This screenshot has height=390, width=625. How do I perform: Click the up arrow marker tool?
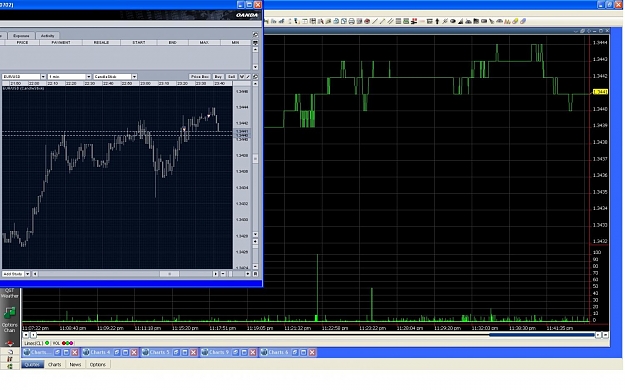437,21
